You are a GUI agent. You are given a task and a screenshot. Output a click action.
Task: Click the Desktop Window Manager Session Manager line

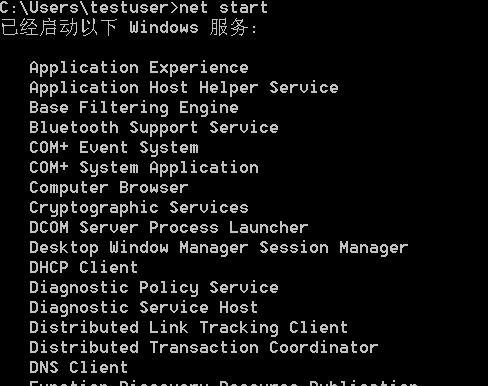pos(219,248)
